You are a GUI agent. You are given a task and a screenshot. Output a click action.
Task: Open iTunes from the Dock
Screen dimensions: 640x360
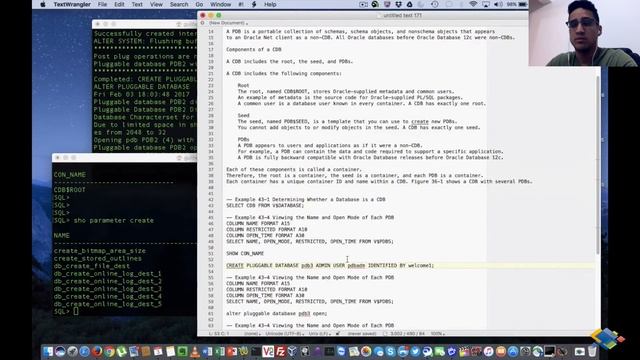(489, 351)
